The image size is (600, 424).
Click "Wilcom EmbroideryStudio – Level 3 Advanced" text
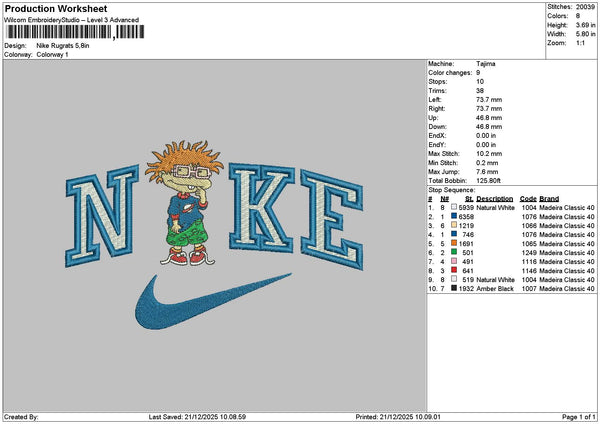[x=71, y=20]
